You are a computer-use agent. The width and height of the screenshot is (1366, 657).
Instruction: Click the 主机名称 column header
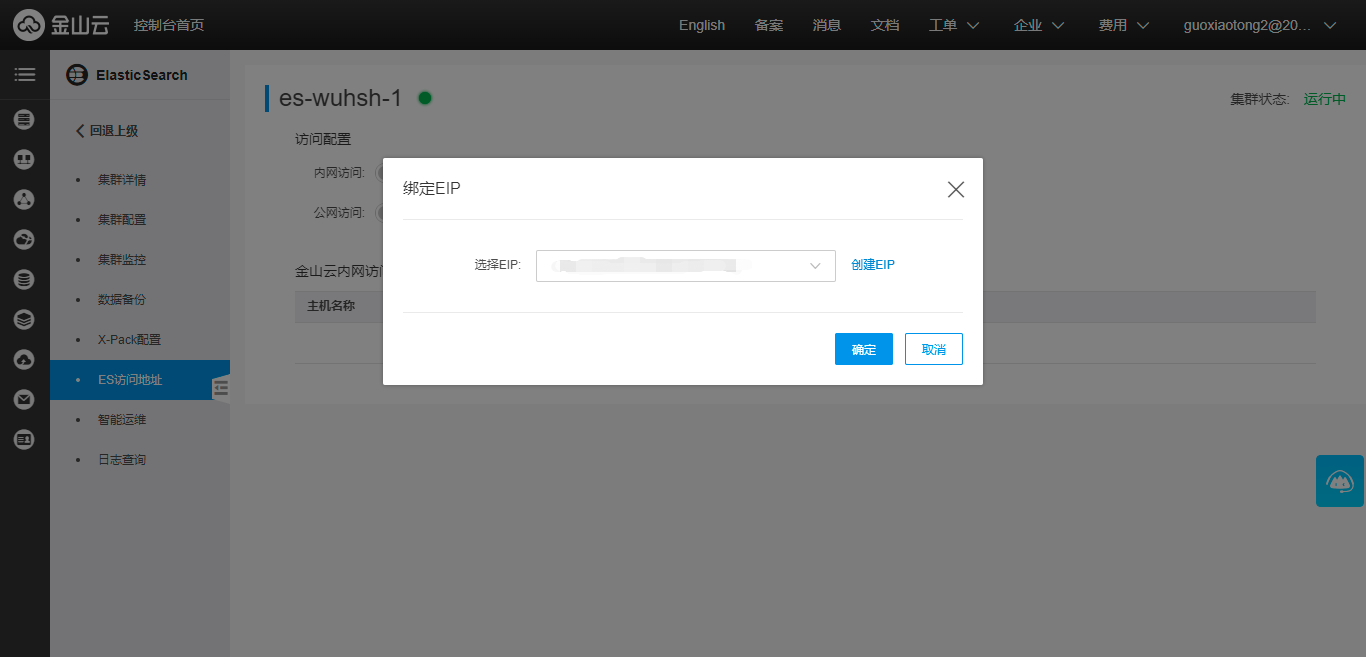[x=331, y=306]
